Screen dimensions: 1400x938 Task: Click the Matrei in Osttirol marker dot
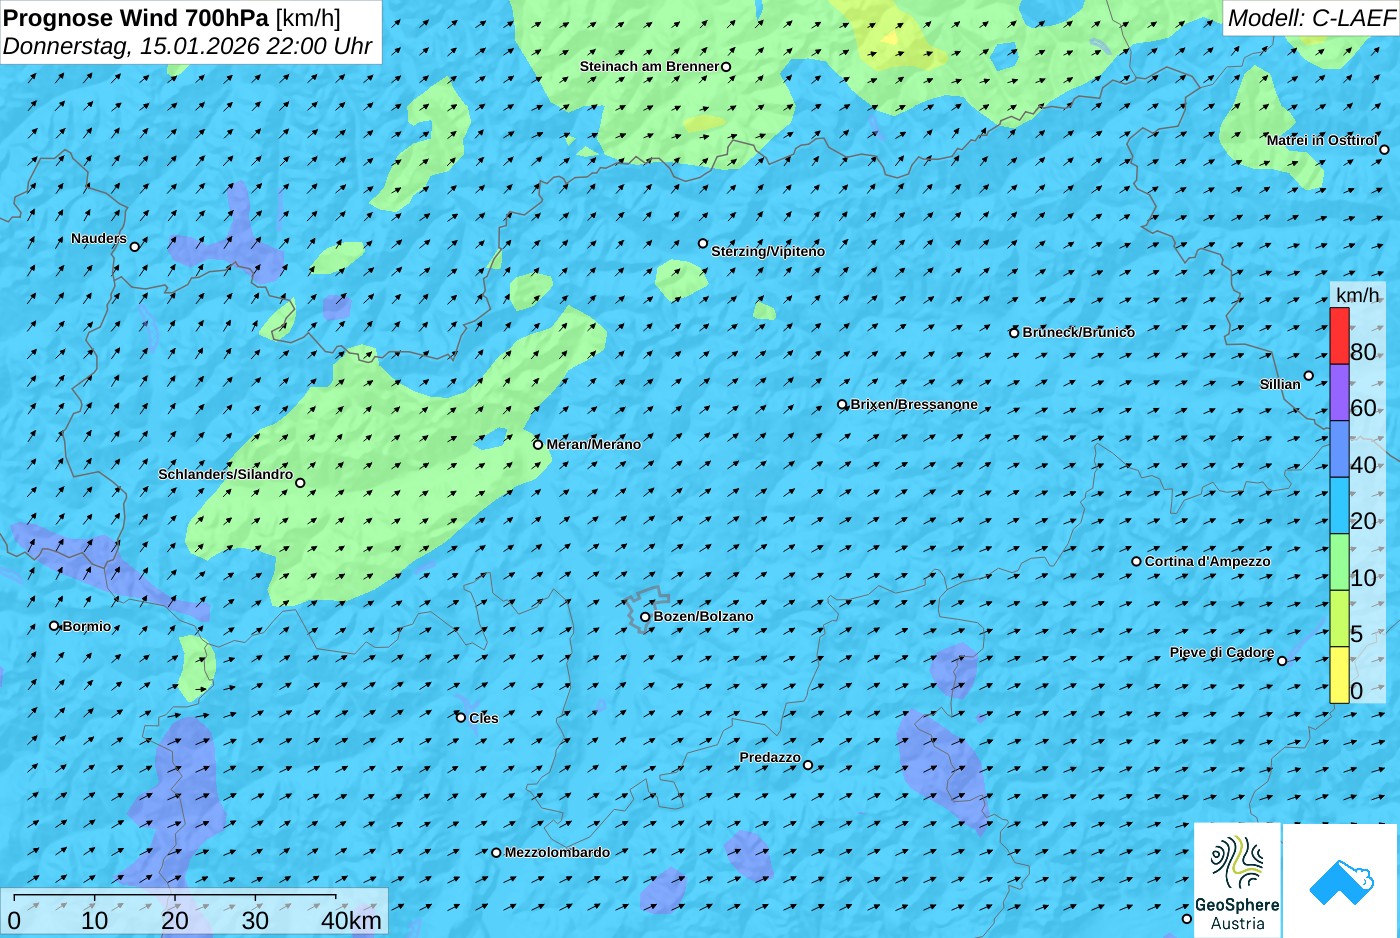tap(1384, 150)
